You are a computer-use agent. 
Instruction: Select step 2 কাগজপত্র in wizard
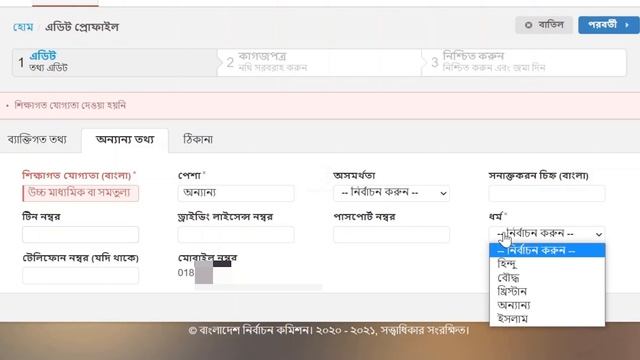[320, 62]
